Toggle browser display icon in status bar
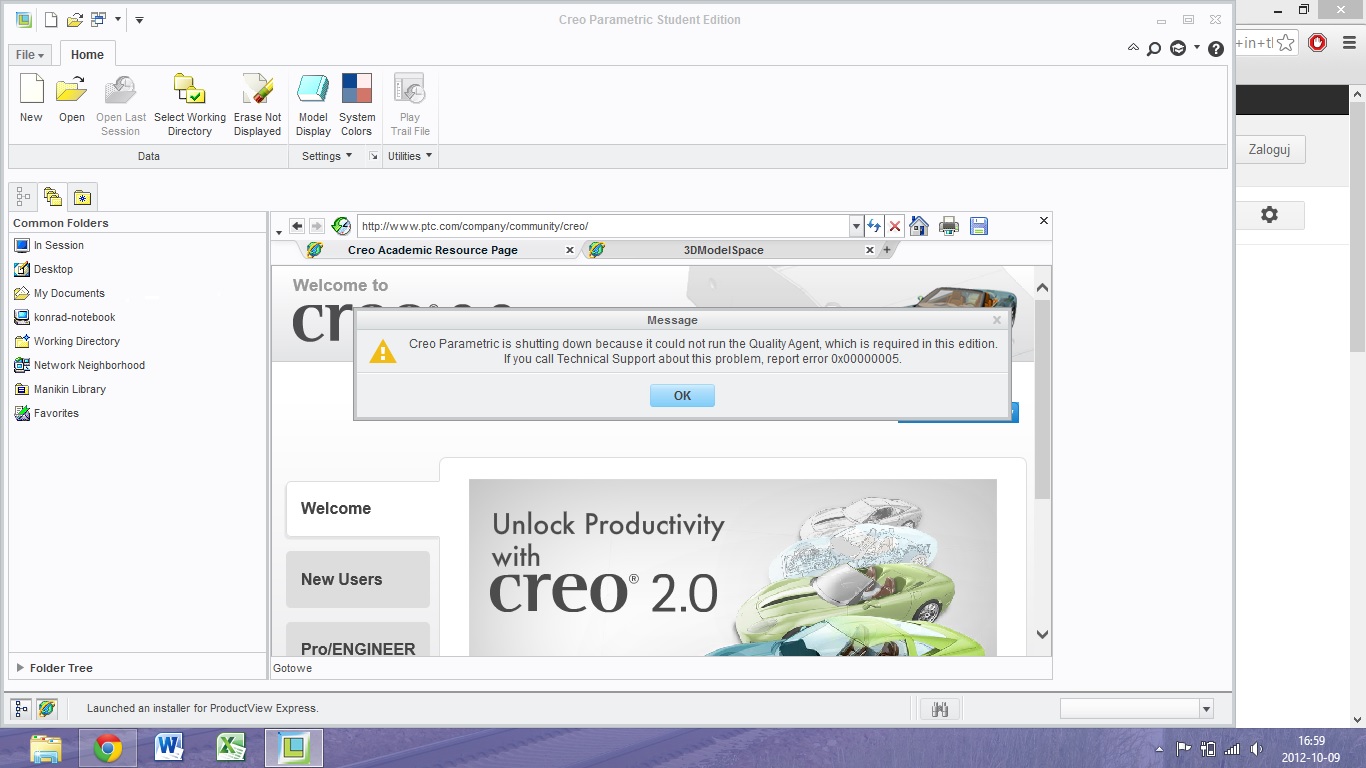Screen dimensions: 1366x768 pos(47,709)
